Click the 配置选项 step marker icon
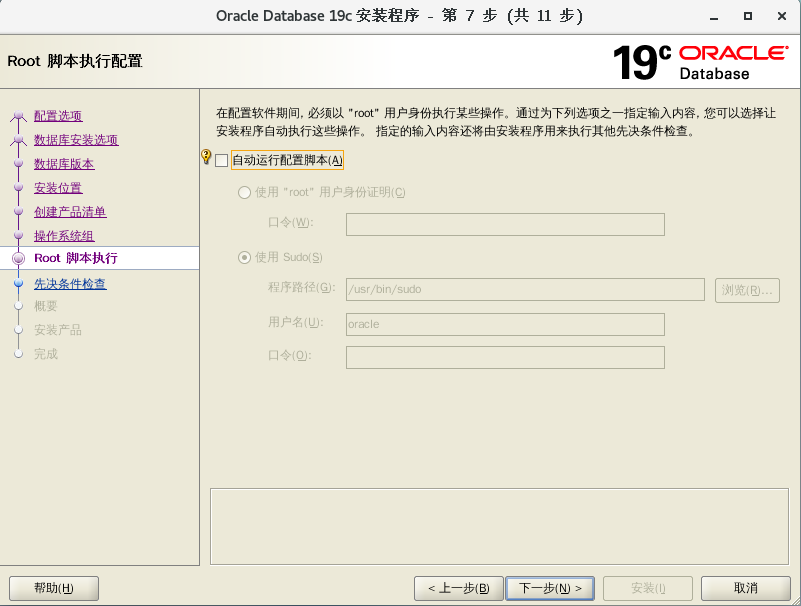801x606 pixels. (x=18, y=115)
